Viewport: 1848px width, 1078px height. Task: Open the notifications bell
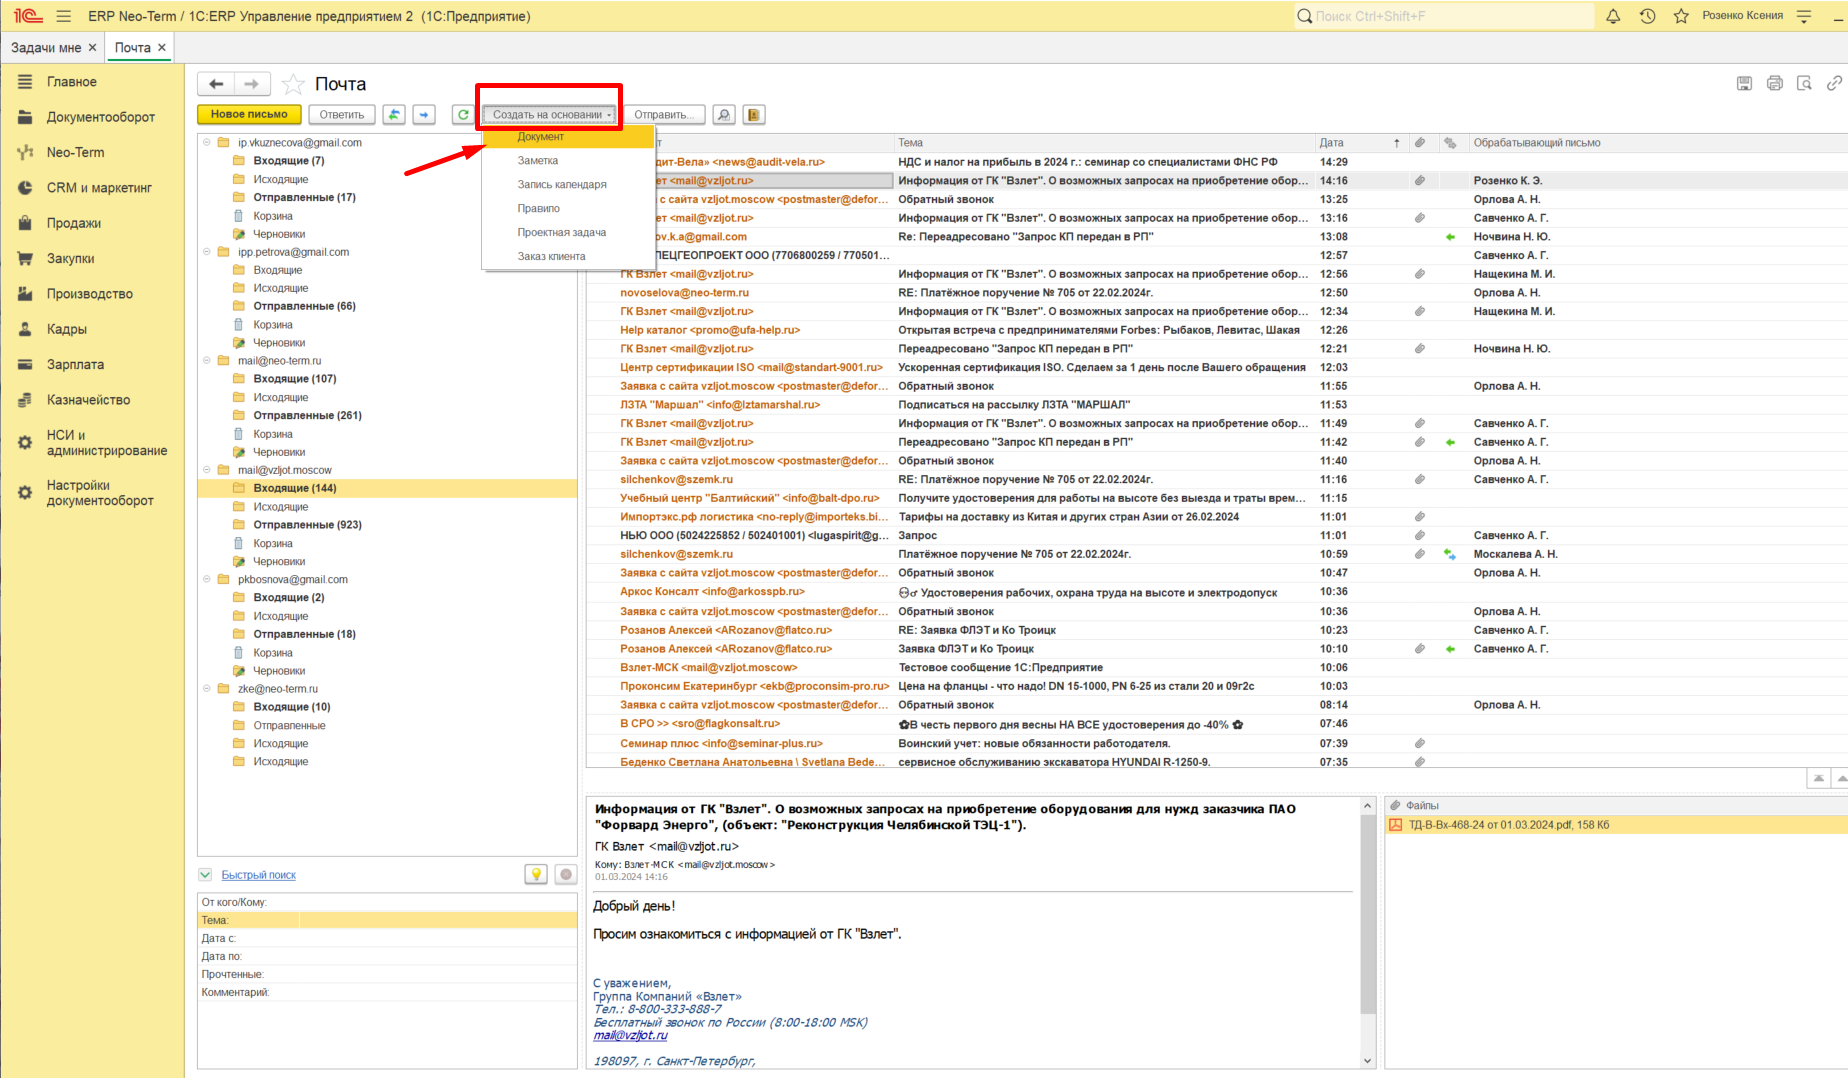pos(1613,16)
